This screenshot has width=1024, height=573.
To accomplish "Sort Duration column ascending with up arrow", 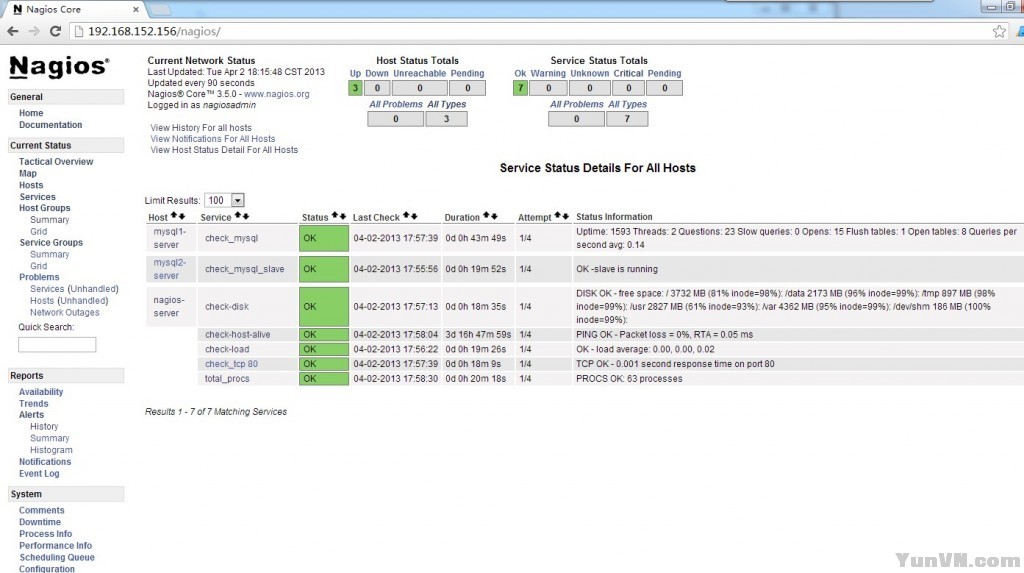I will click(486, 216).
